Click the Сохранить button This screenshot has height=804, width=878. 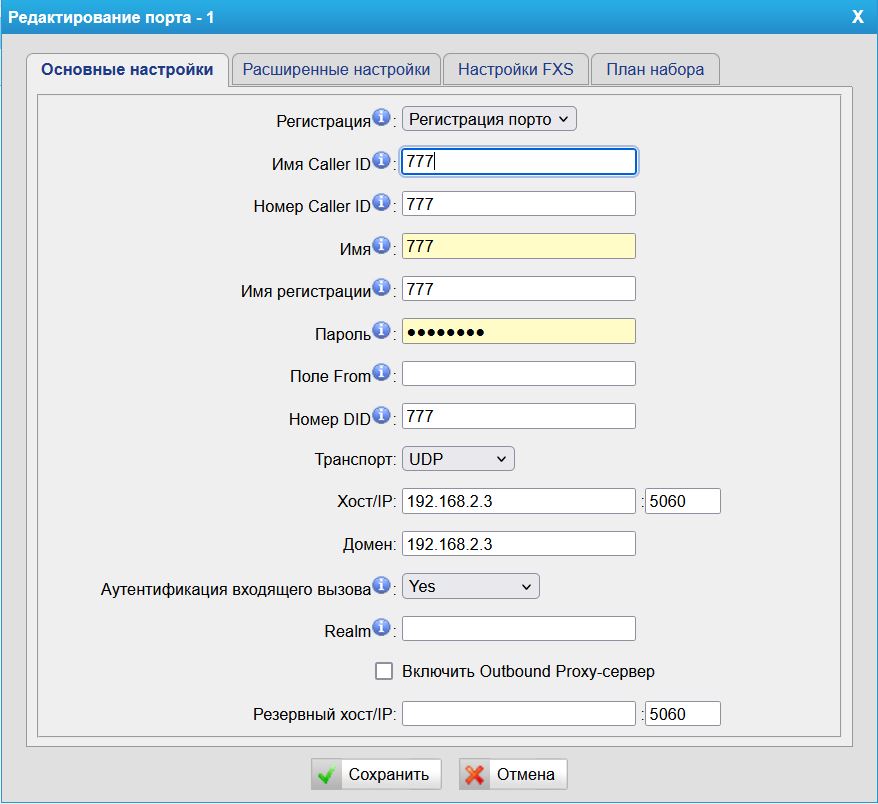click(x=376, y=774)
